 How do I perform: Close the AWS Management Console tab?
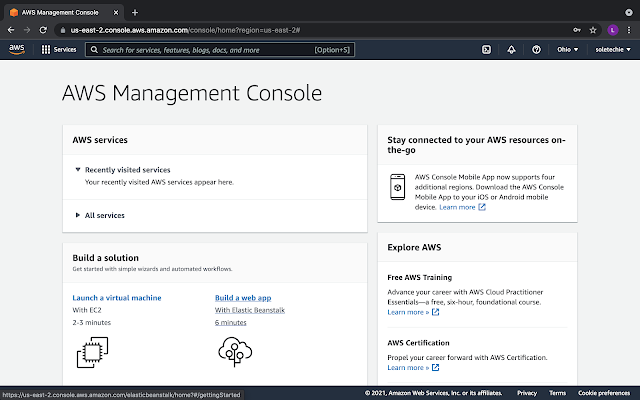pyautogui.click(x=116, y=13)
